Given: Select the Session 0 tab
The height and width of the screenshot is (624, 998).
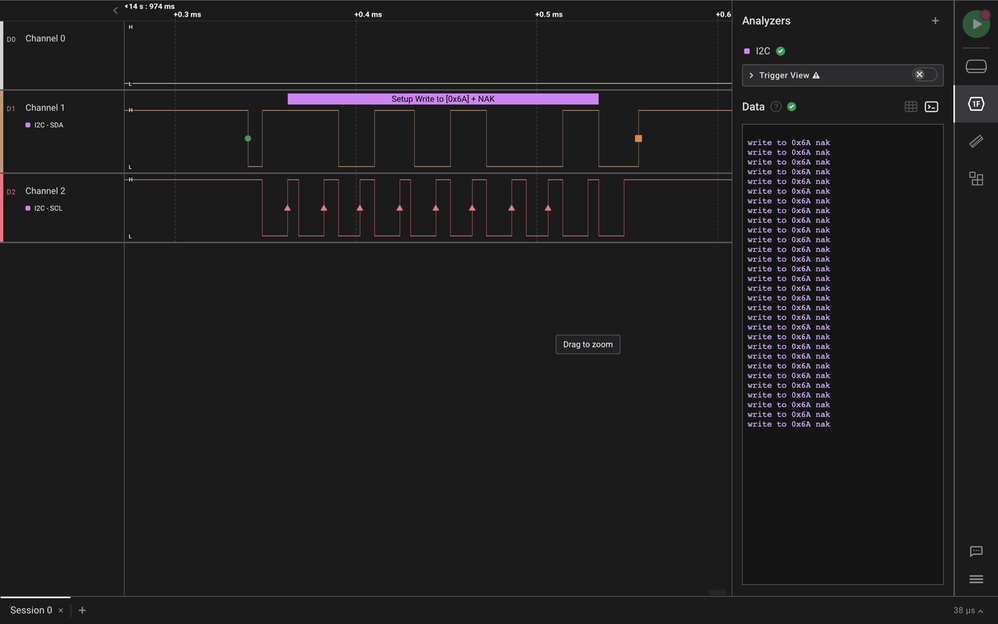Looking at the screenshot, I should [x=31, y=610].
